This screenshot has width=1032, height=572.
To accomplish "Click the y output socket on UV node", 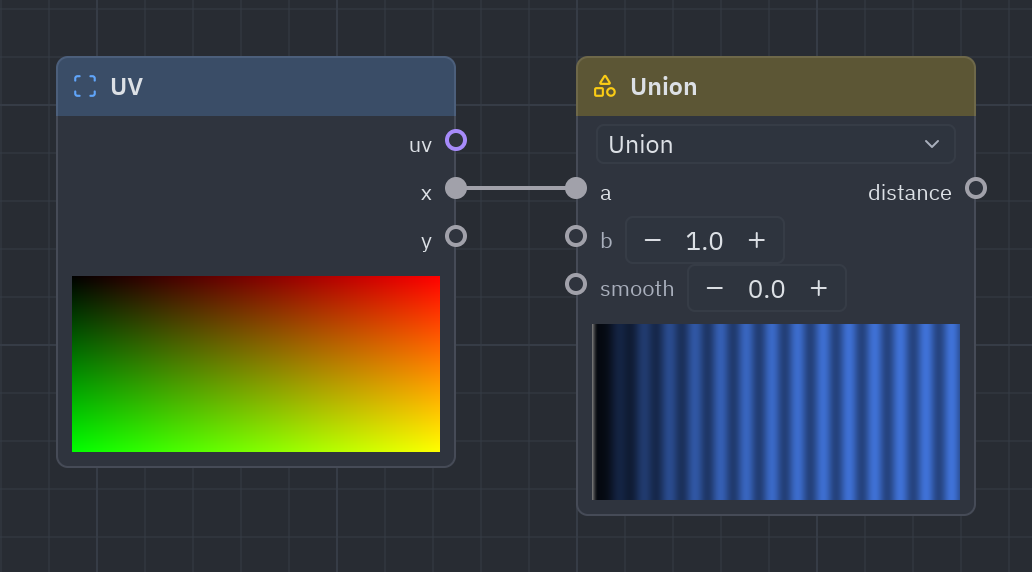I will tap(455, 236).
